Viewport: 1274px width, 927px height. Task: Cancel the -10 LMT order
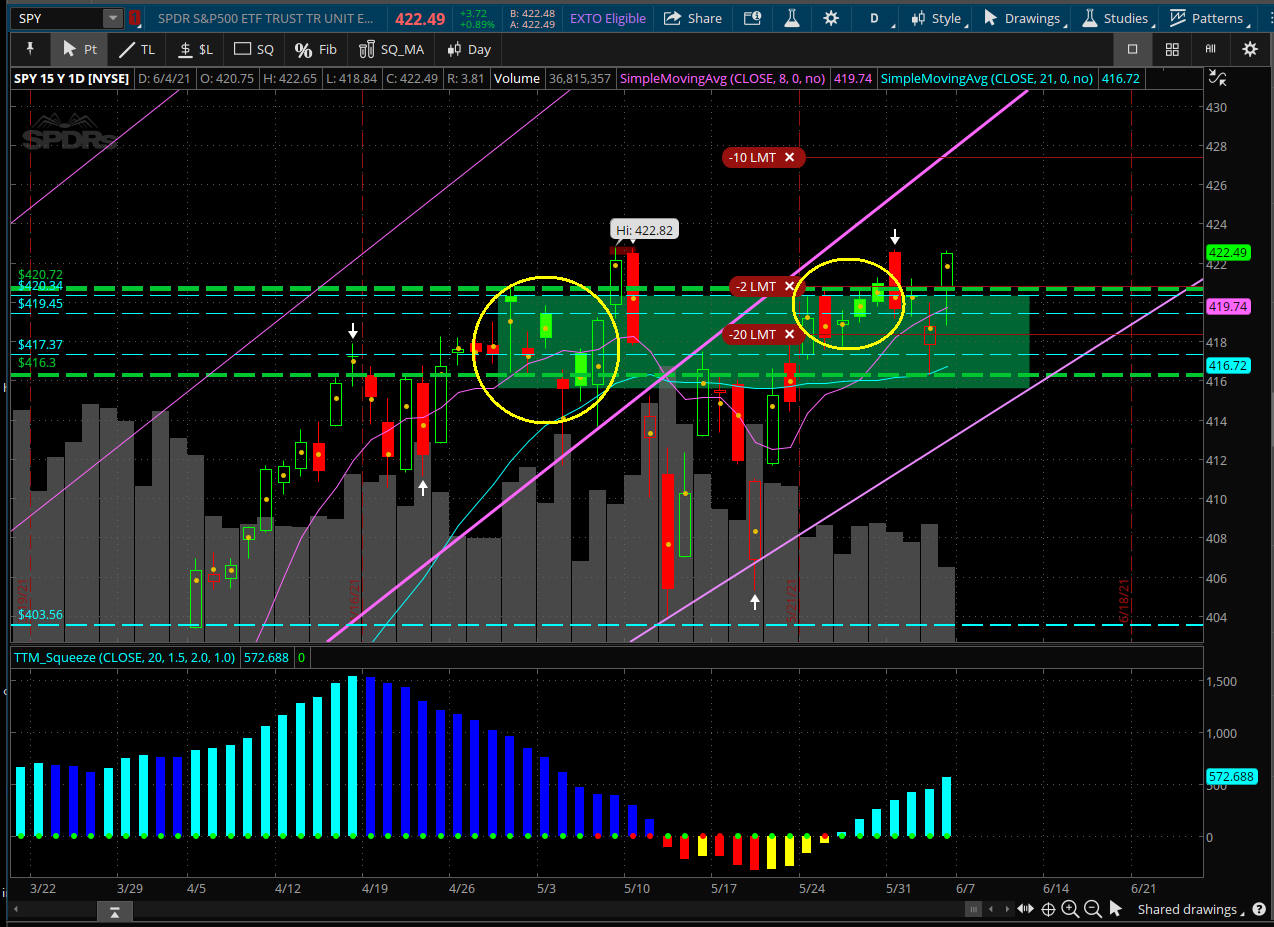790,157
